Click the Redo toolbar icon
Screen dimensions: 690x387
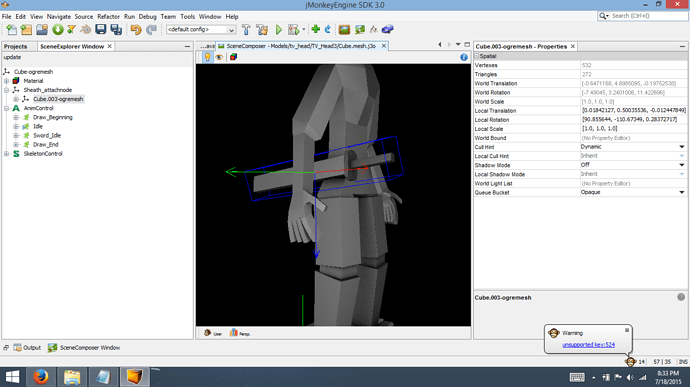[151, 29]
